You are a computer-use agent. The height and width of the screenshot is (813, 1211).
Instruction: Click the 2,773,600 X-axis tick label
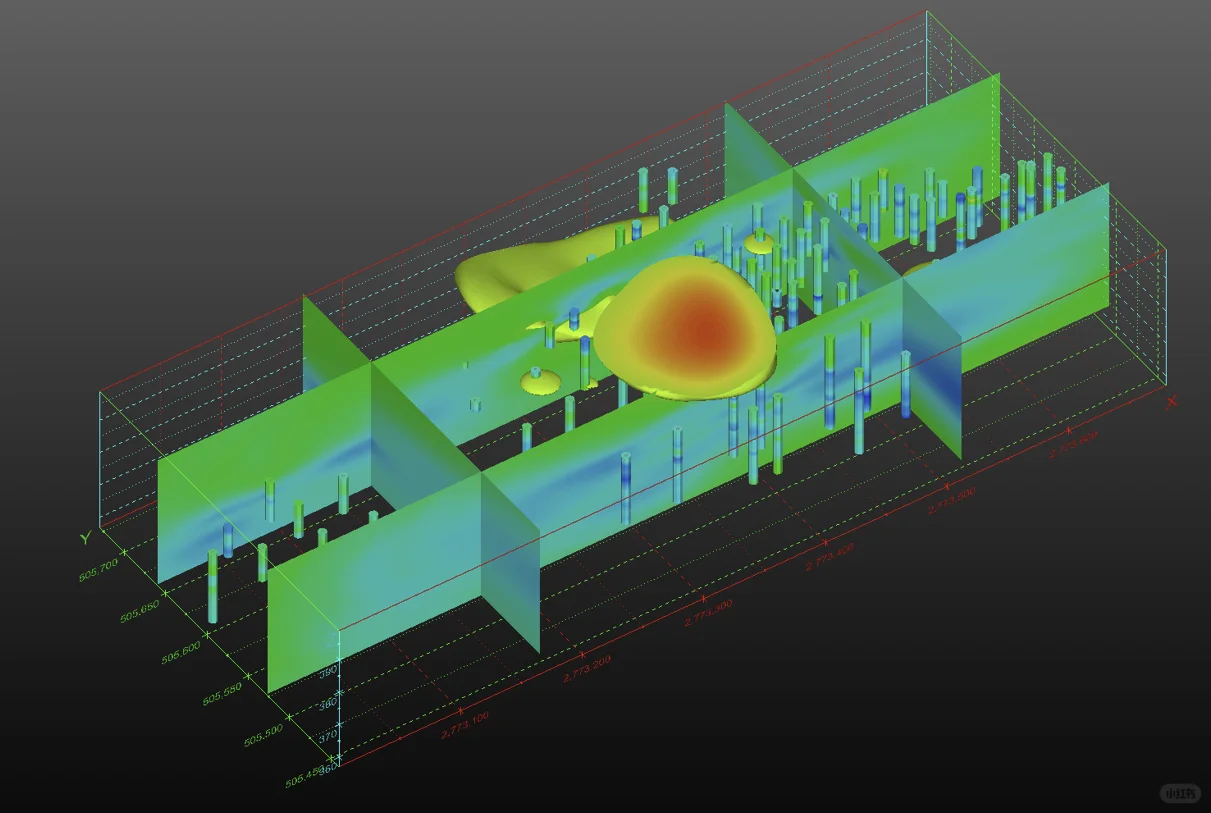tap(1074, 443)
